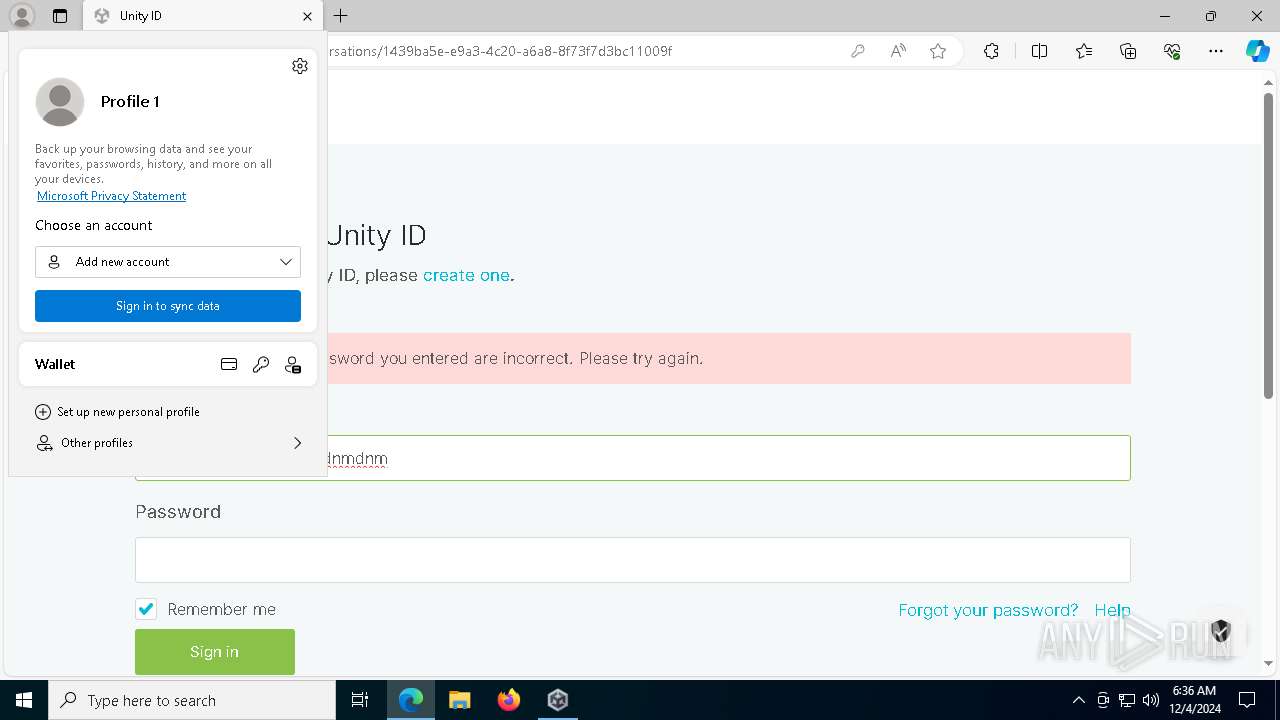Open Microsoft Edge on taskbar
Viewport: 1280px width, 720px height.
coord(411,700)
